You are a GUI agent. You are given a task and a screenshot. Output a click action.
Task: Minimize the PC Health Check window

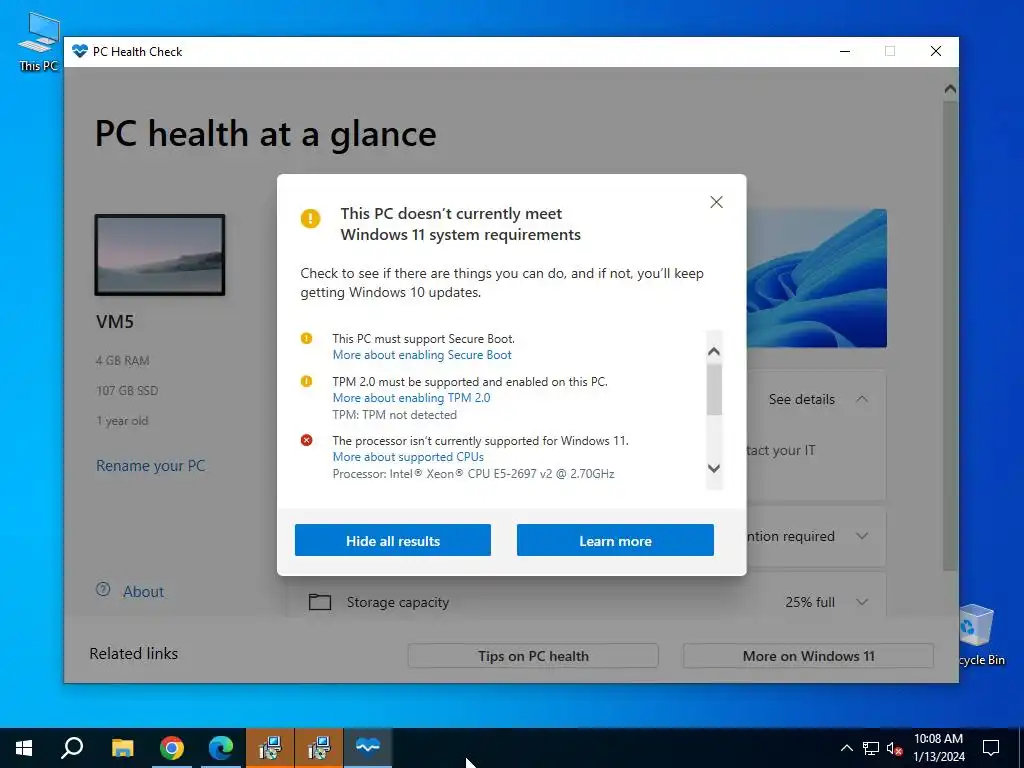845,52
